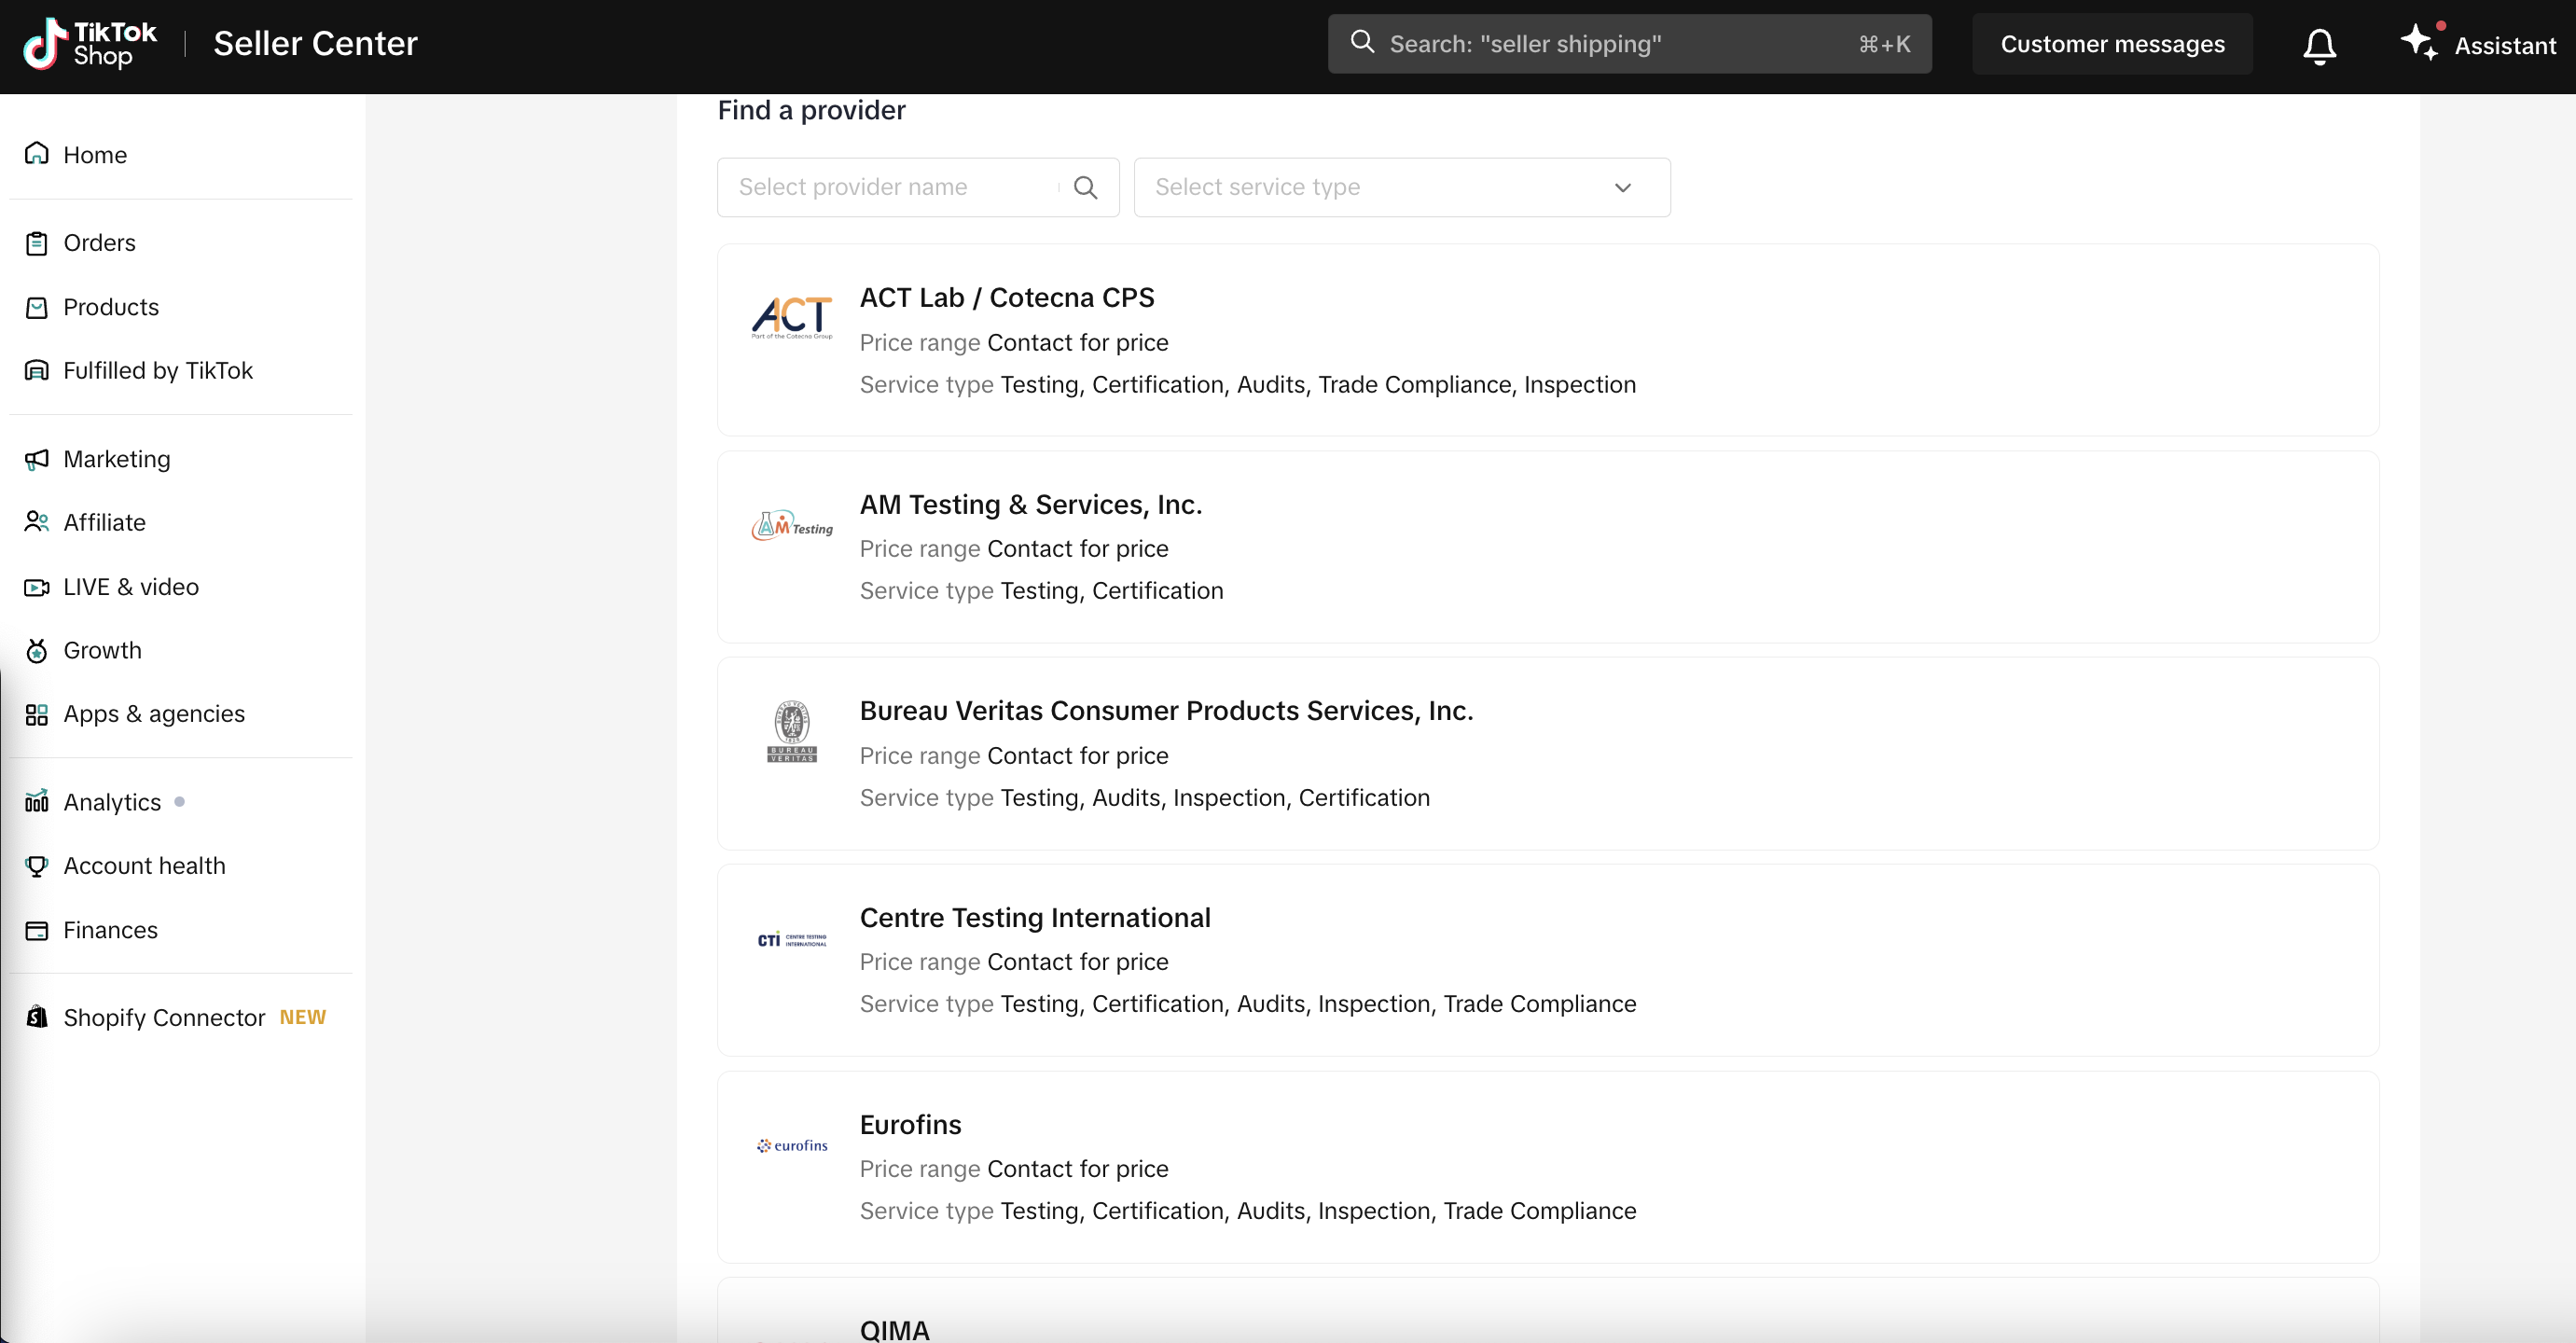Open ACT Lab / Cotecna CPS provider
2576x1343 pixels.
coord(1006,298)
